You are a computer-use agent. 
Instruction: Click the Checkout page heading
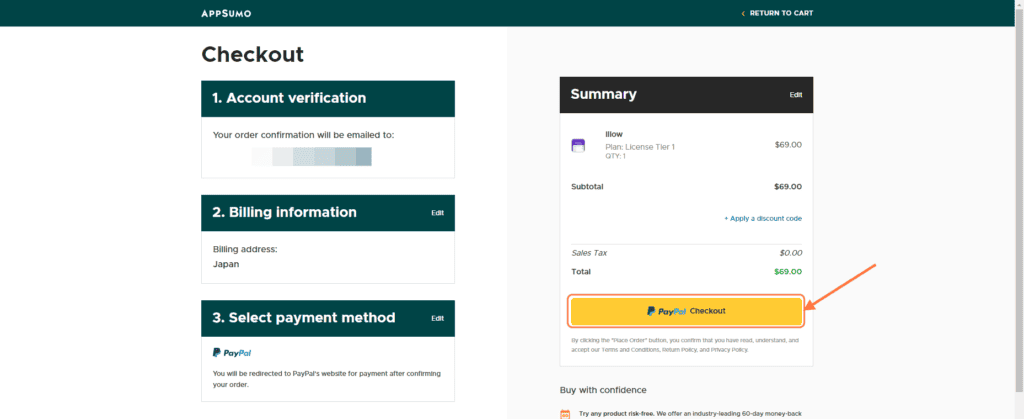[253, 54]
